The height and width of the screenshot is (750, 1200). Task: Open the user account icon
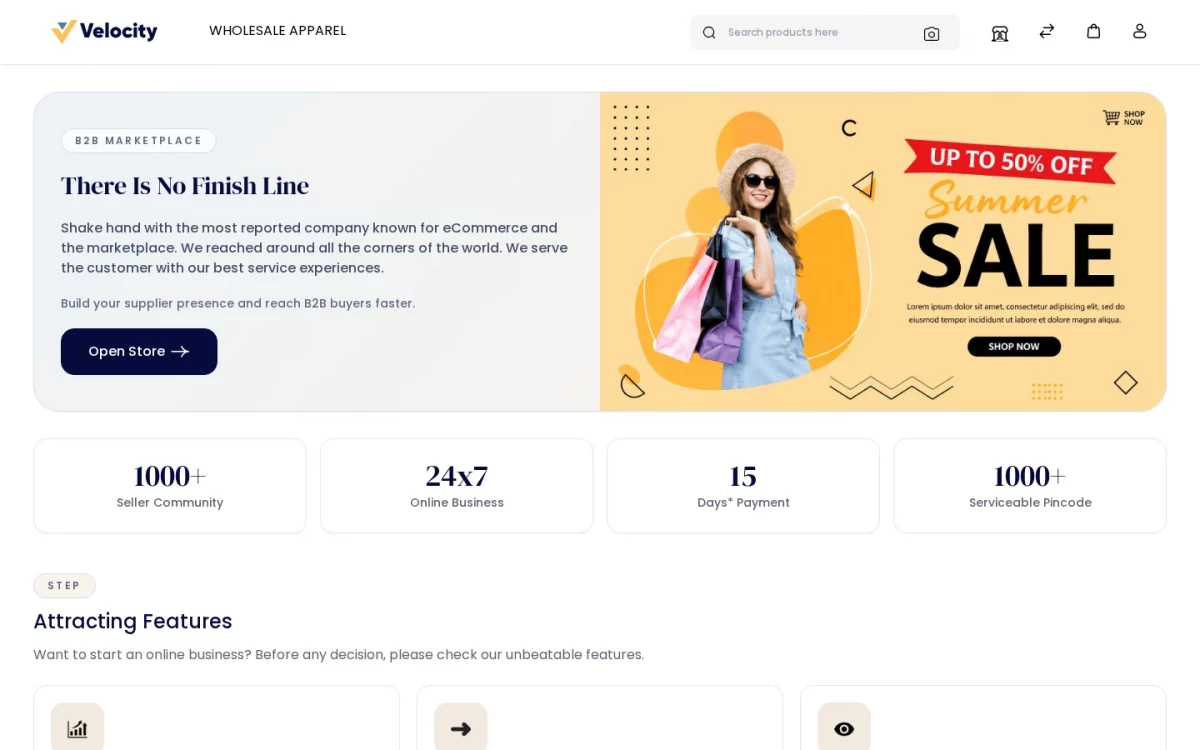click(1140, 31)
